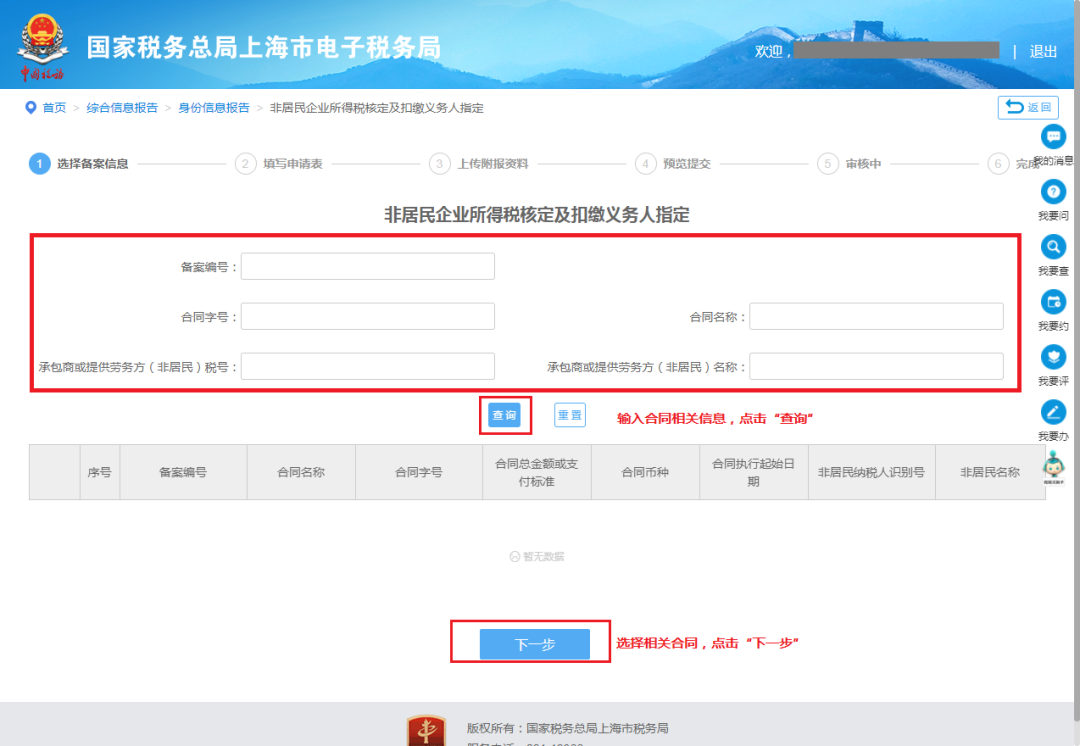This screenshot has width=1080, height=746.
Task: Go to 首页 breadcrumb link
Action: click(x=54, y=107)
